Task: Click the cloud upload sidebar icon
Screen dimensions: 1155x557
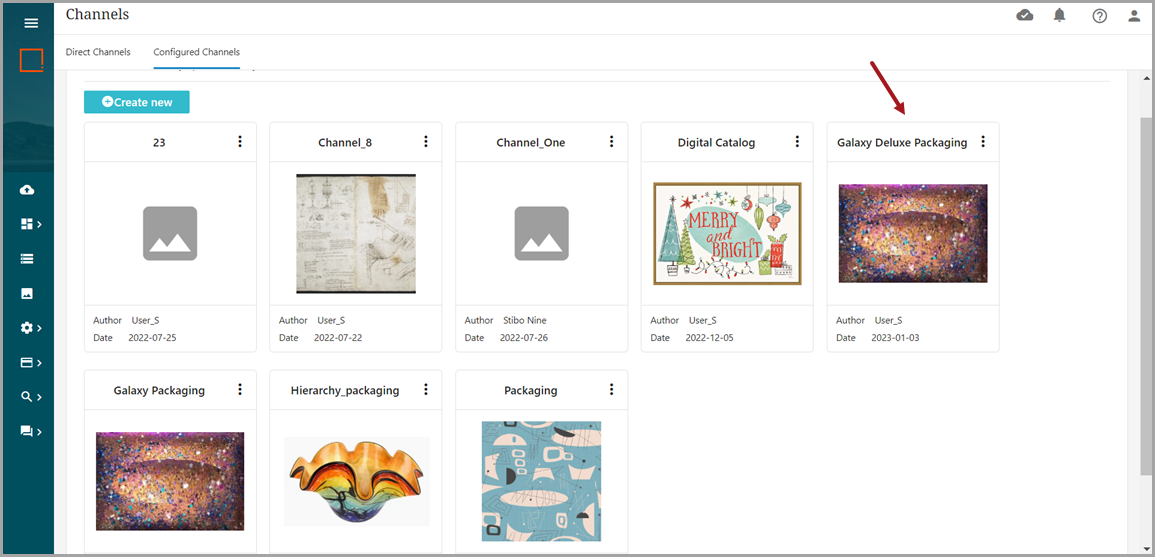Action: tap(27, 190)
